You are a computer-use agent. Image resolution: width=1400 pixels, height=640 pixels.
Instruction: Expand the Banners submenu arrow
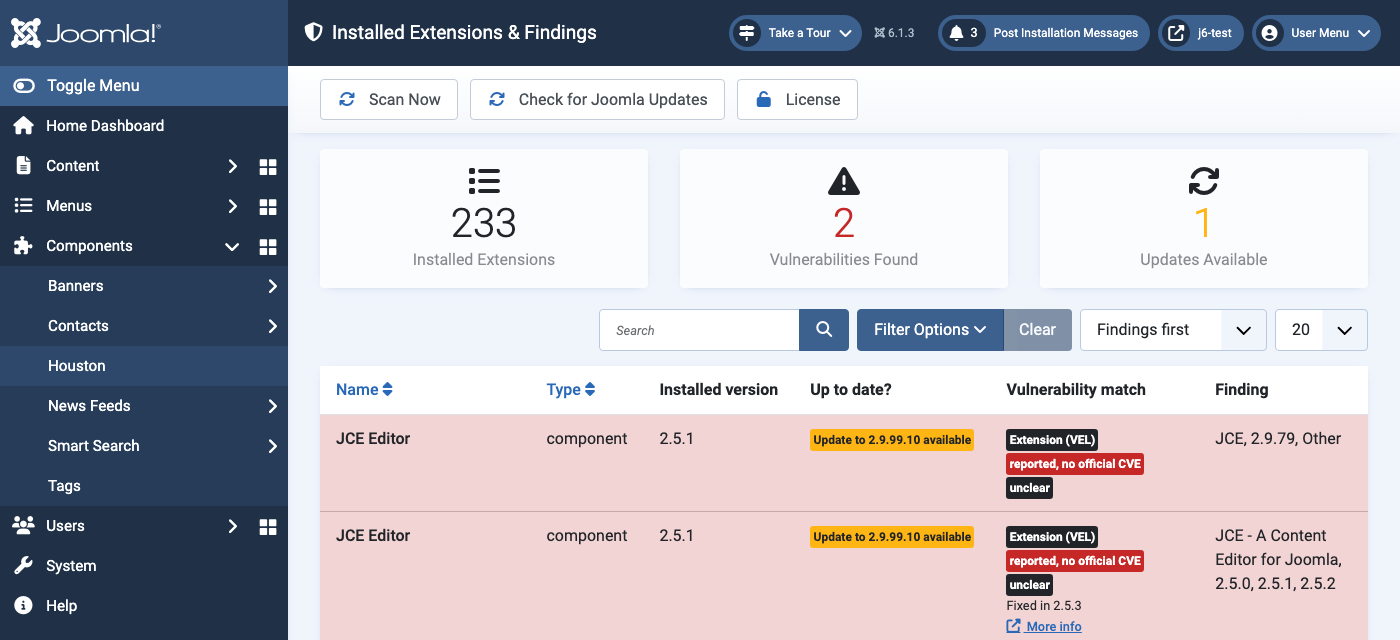pos(272,286)
